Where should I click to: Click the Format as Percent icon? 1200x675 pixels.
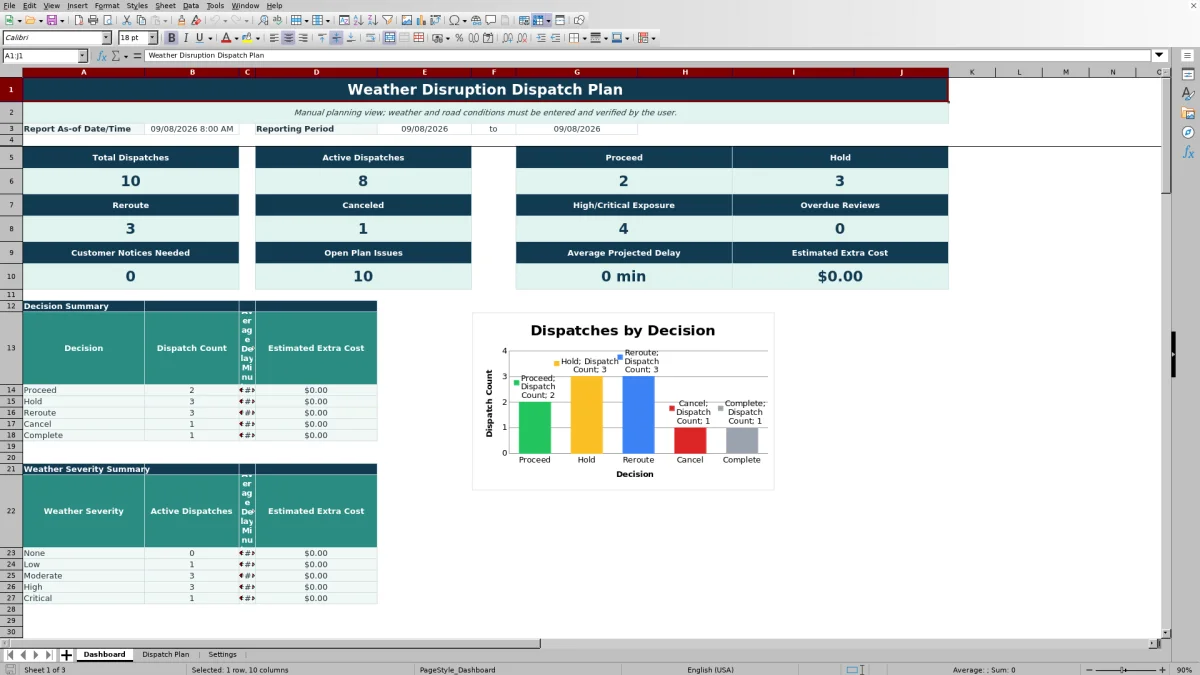point(459,38)
